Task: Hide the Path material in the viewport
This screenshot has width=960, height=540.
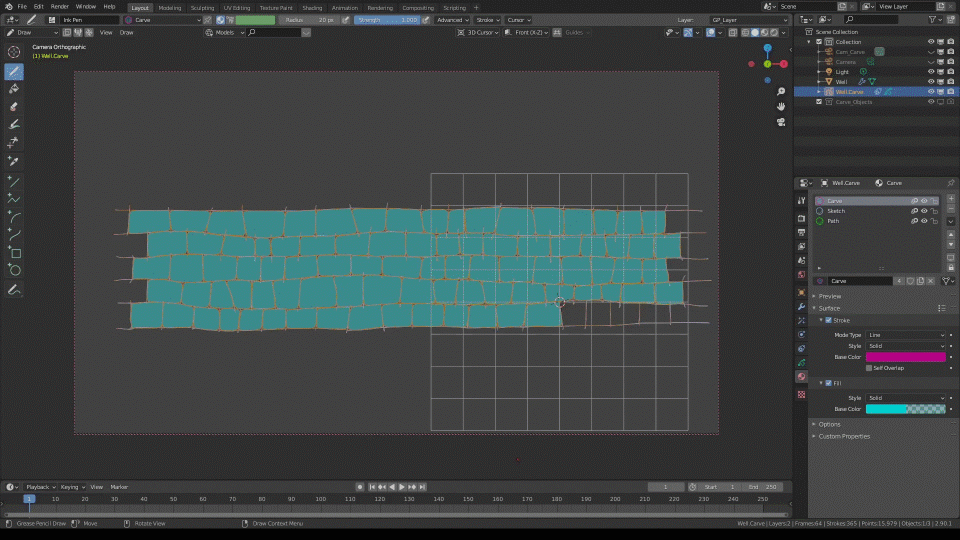Action: click(924, 221)
